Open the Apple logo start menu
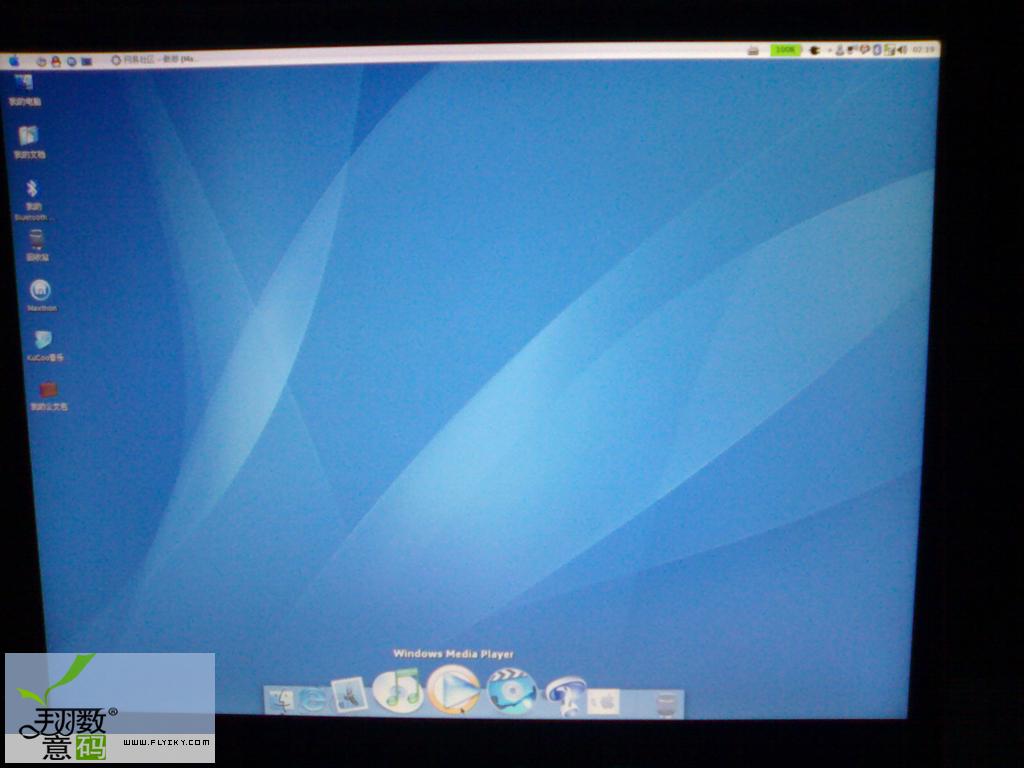This screenshot has width=1024, height=768. tap(14, 61)
